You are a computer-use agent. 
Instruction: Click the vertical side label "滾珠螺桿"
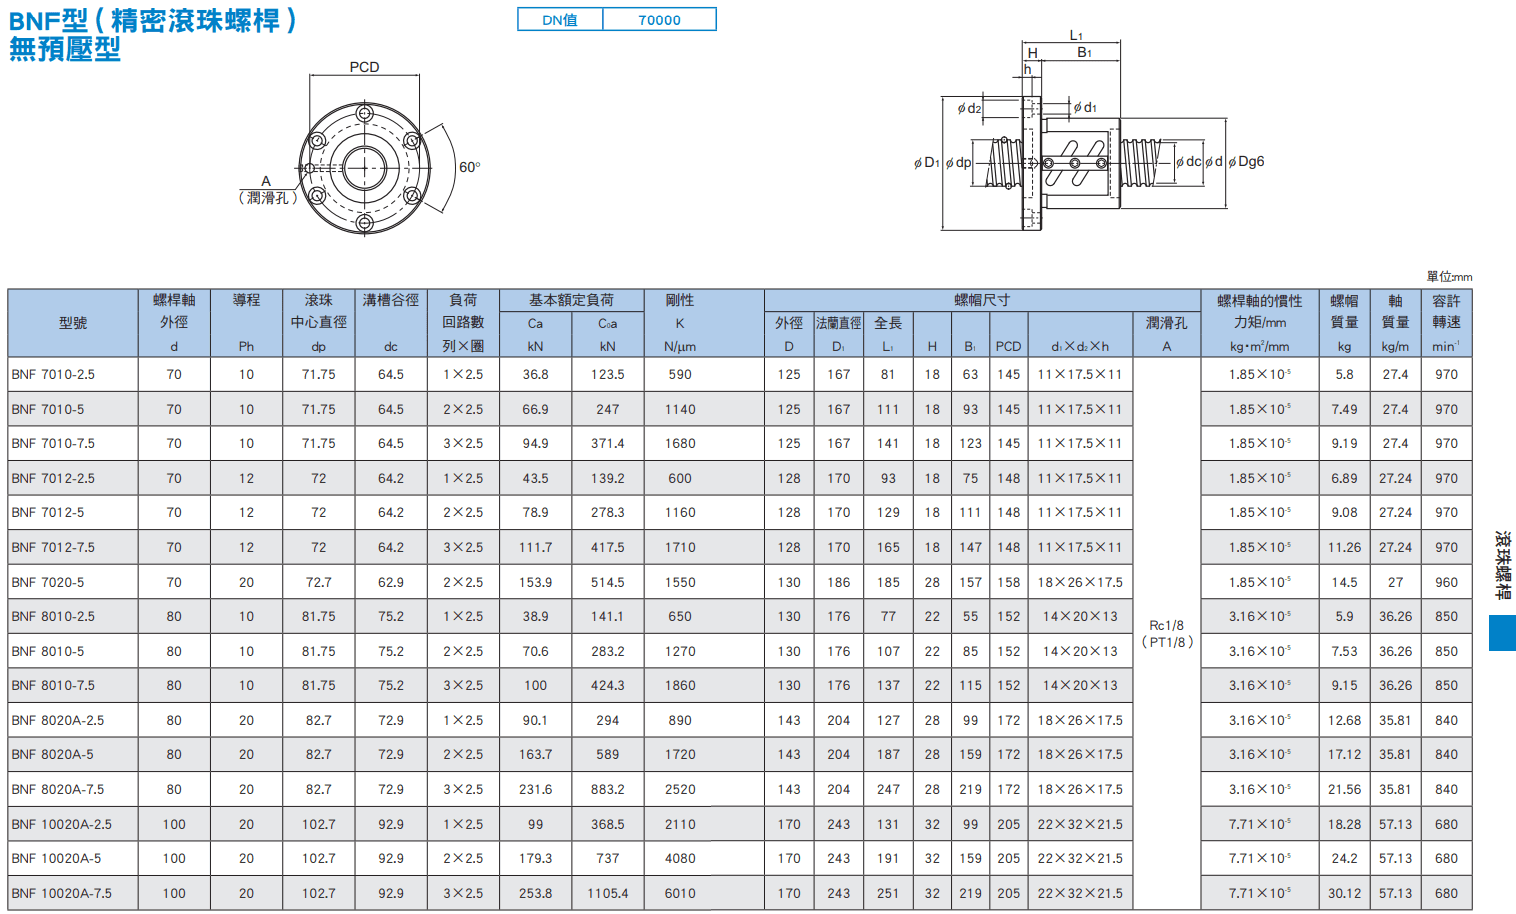1502,565
